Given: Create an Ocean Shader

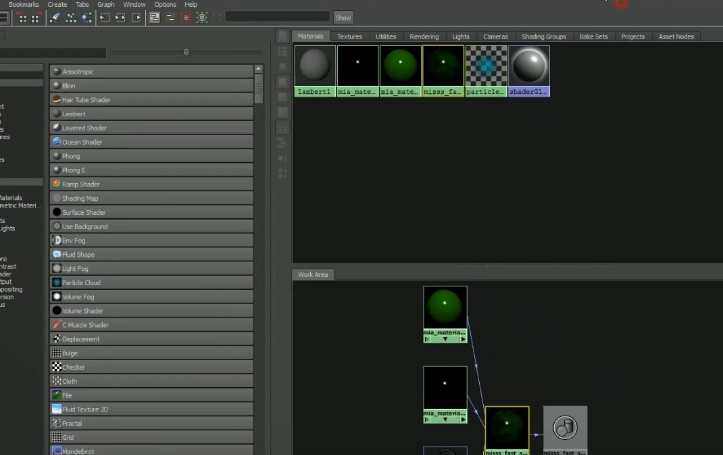Looking at the screenshot, I should click(x=152, y=142).
